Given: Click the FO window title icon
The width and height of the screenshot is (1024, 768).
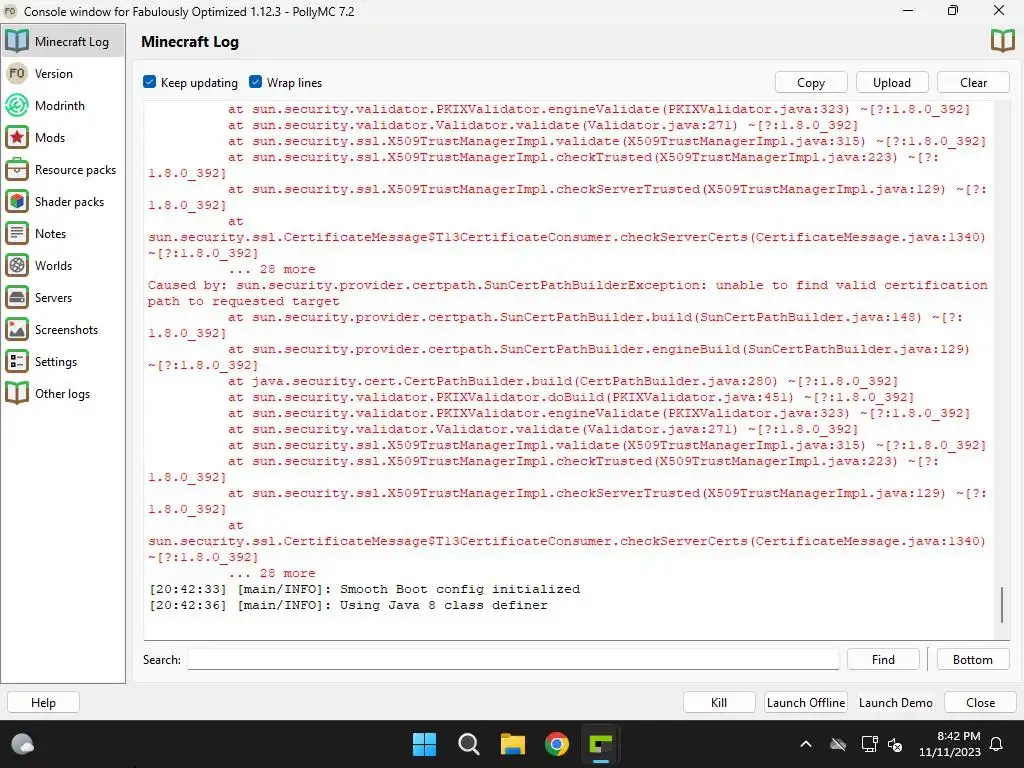Looking at the screenshot, I should pos(10,11).
